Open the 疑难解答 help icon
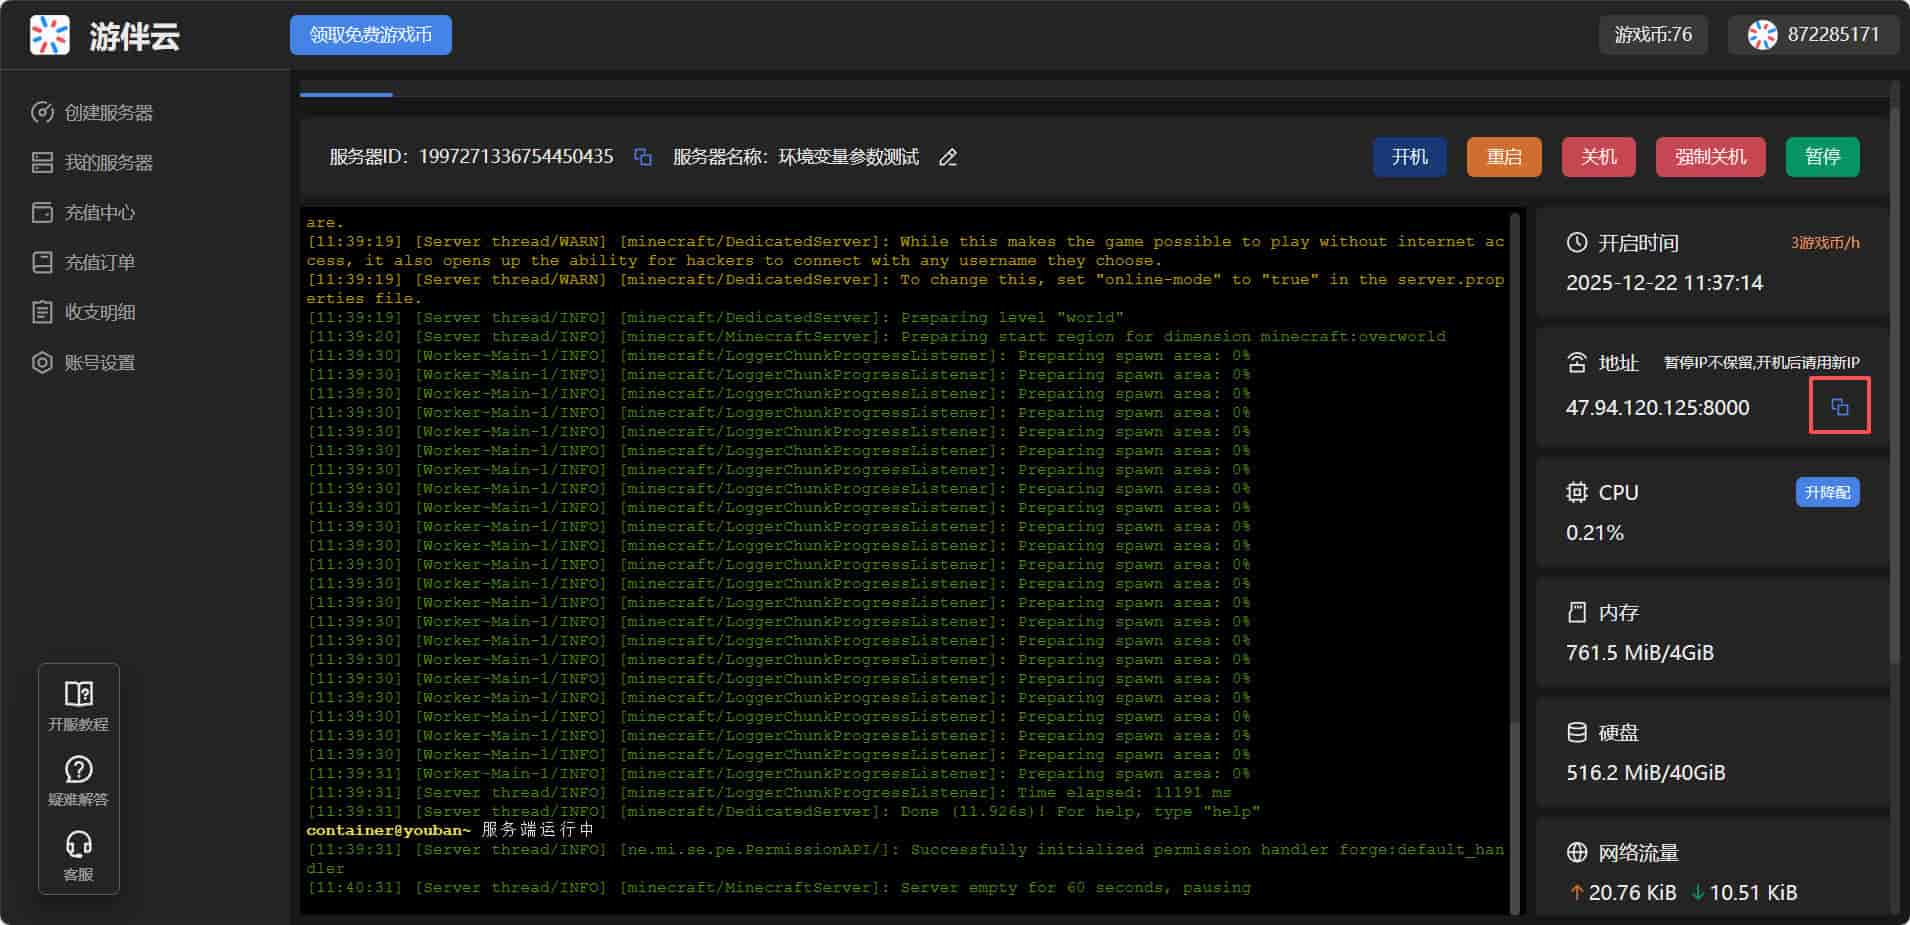The width and height of the screenshot is (1910, 925). pyautogui.click(x=78, y=780)
